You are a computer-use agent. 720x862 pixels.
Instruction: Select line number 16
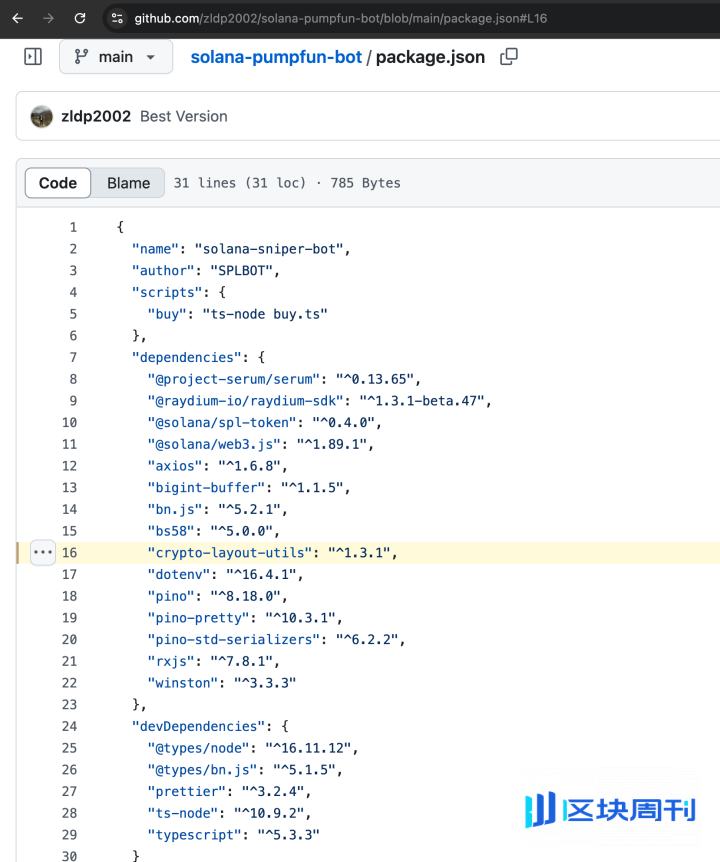(69, 552)
